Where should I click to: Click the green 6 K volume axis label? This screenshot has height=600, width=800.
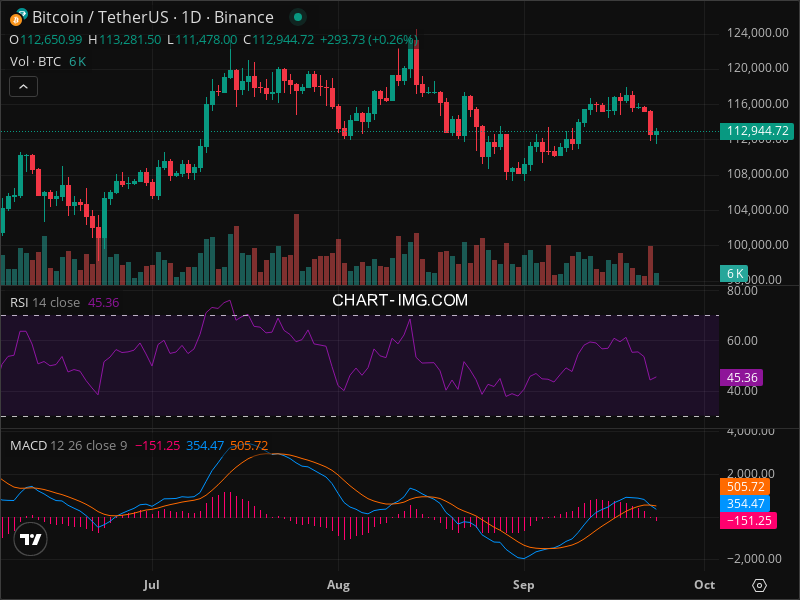(x=735, y=273)
